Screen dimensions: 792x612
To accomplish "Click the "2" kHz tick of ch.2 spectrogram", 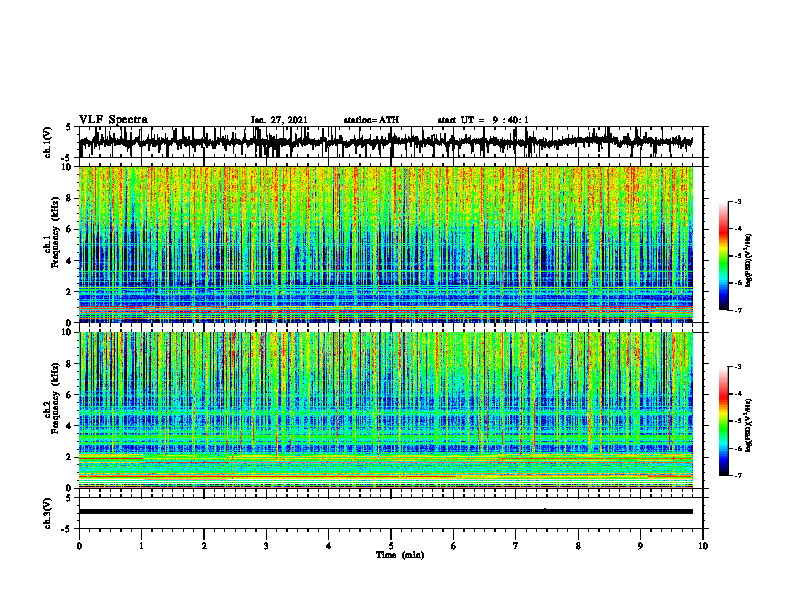I will [69, 457].
